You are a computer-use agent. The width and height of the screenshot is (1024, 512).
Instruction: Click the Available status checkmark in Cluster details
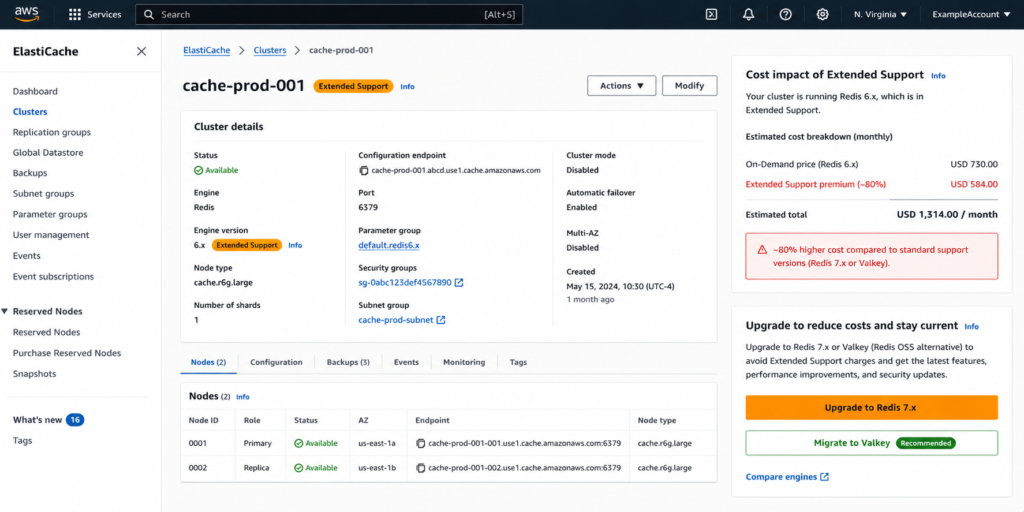(199, 170)
